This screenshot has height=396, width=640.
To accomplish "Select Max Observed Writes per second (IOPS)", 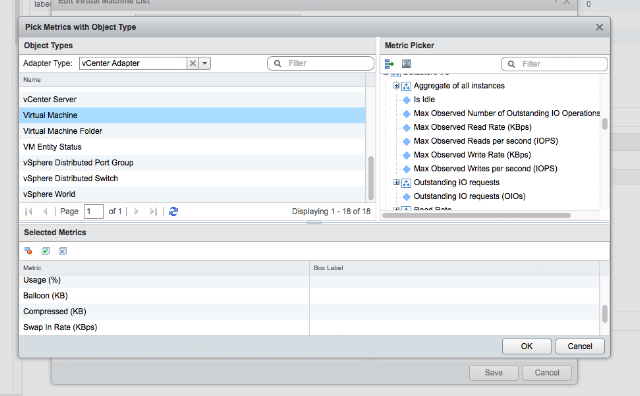I will (485, 169).
